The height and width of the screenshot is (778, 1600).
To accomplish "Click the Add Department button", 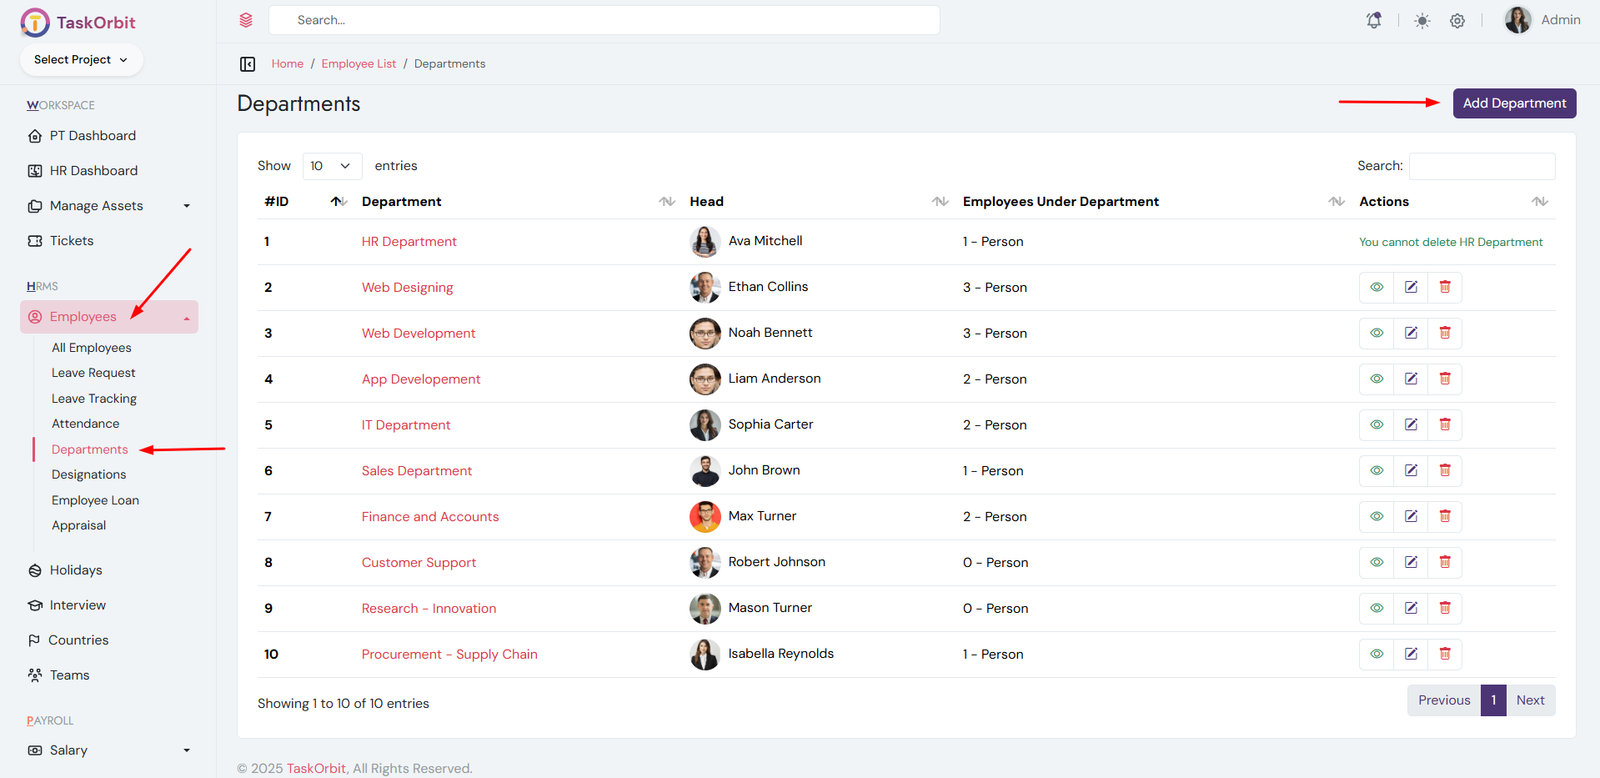I will pos(1515,103).
